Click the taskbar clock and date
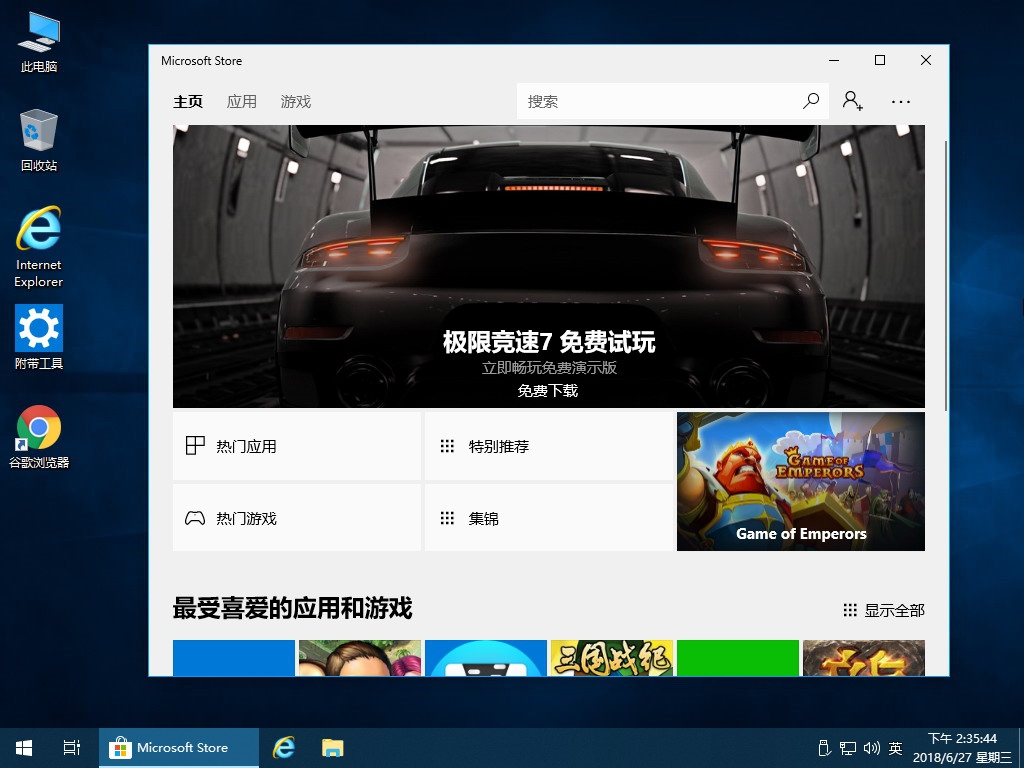The image size is (1024, 768). pos(962,748)
